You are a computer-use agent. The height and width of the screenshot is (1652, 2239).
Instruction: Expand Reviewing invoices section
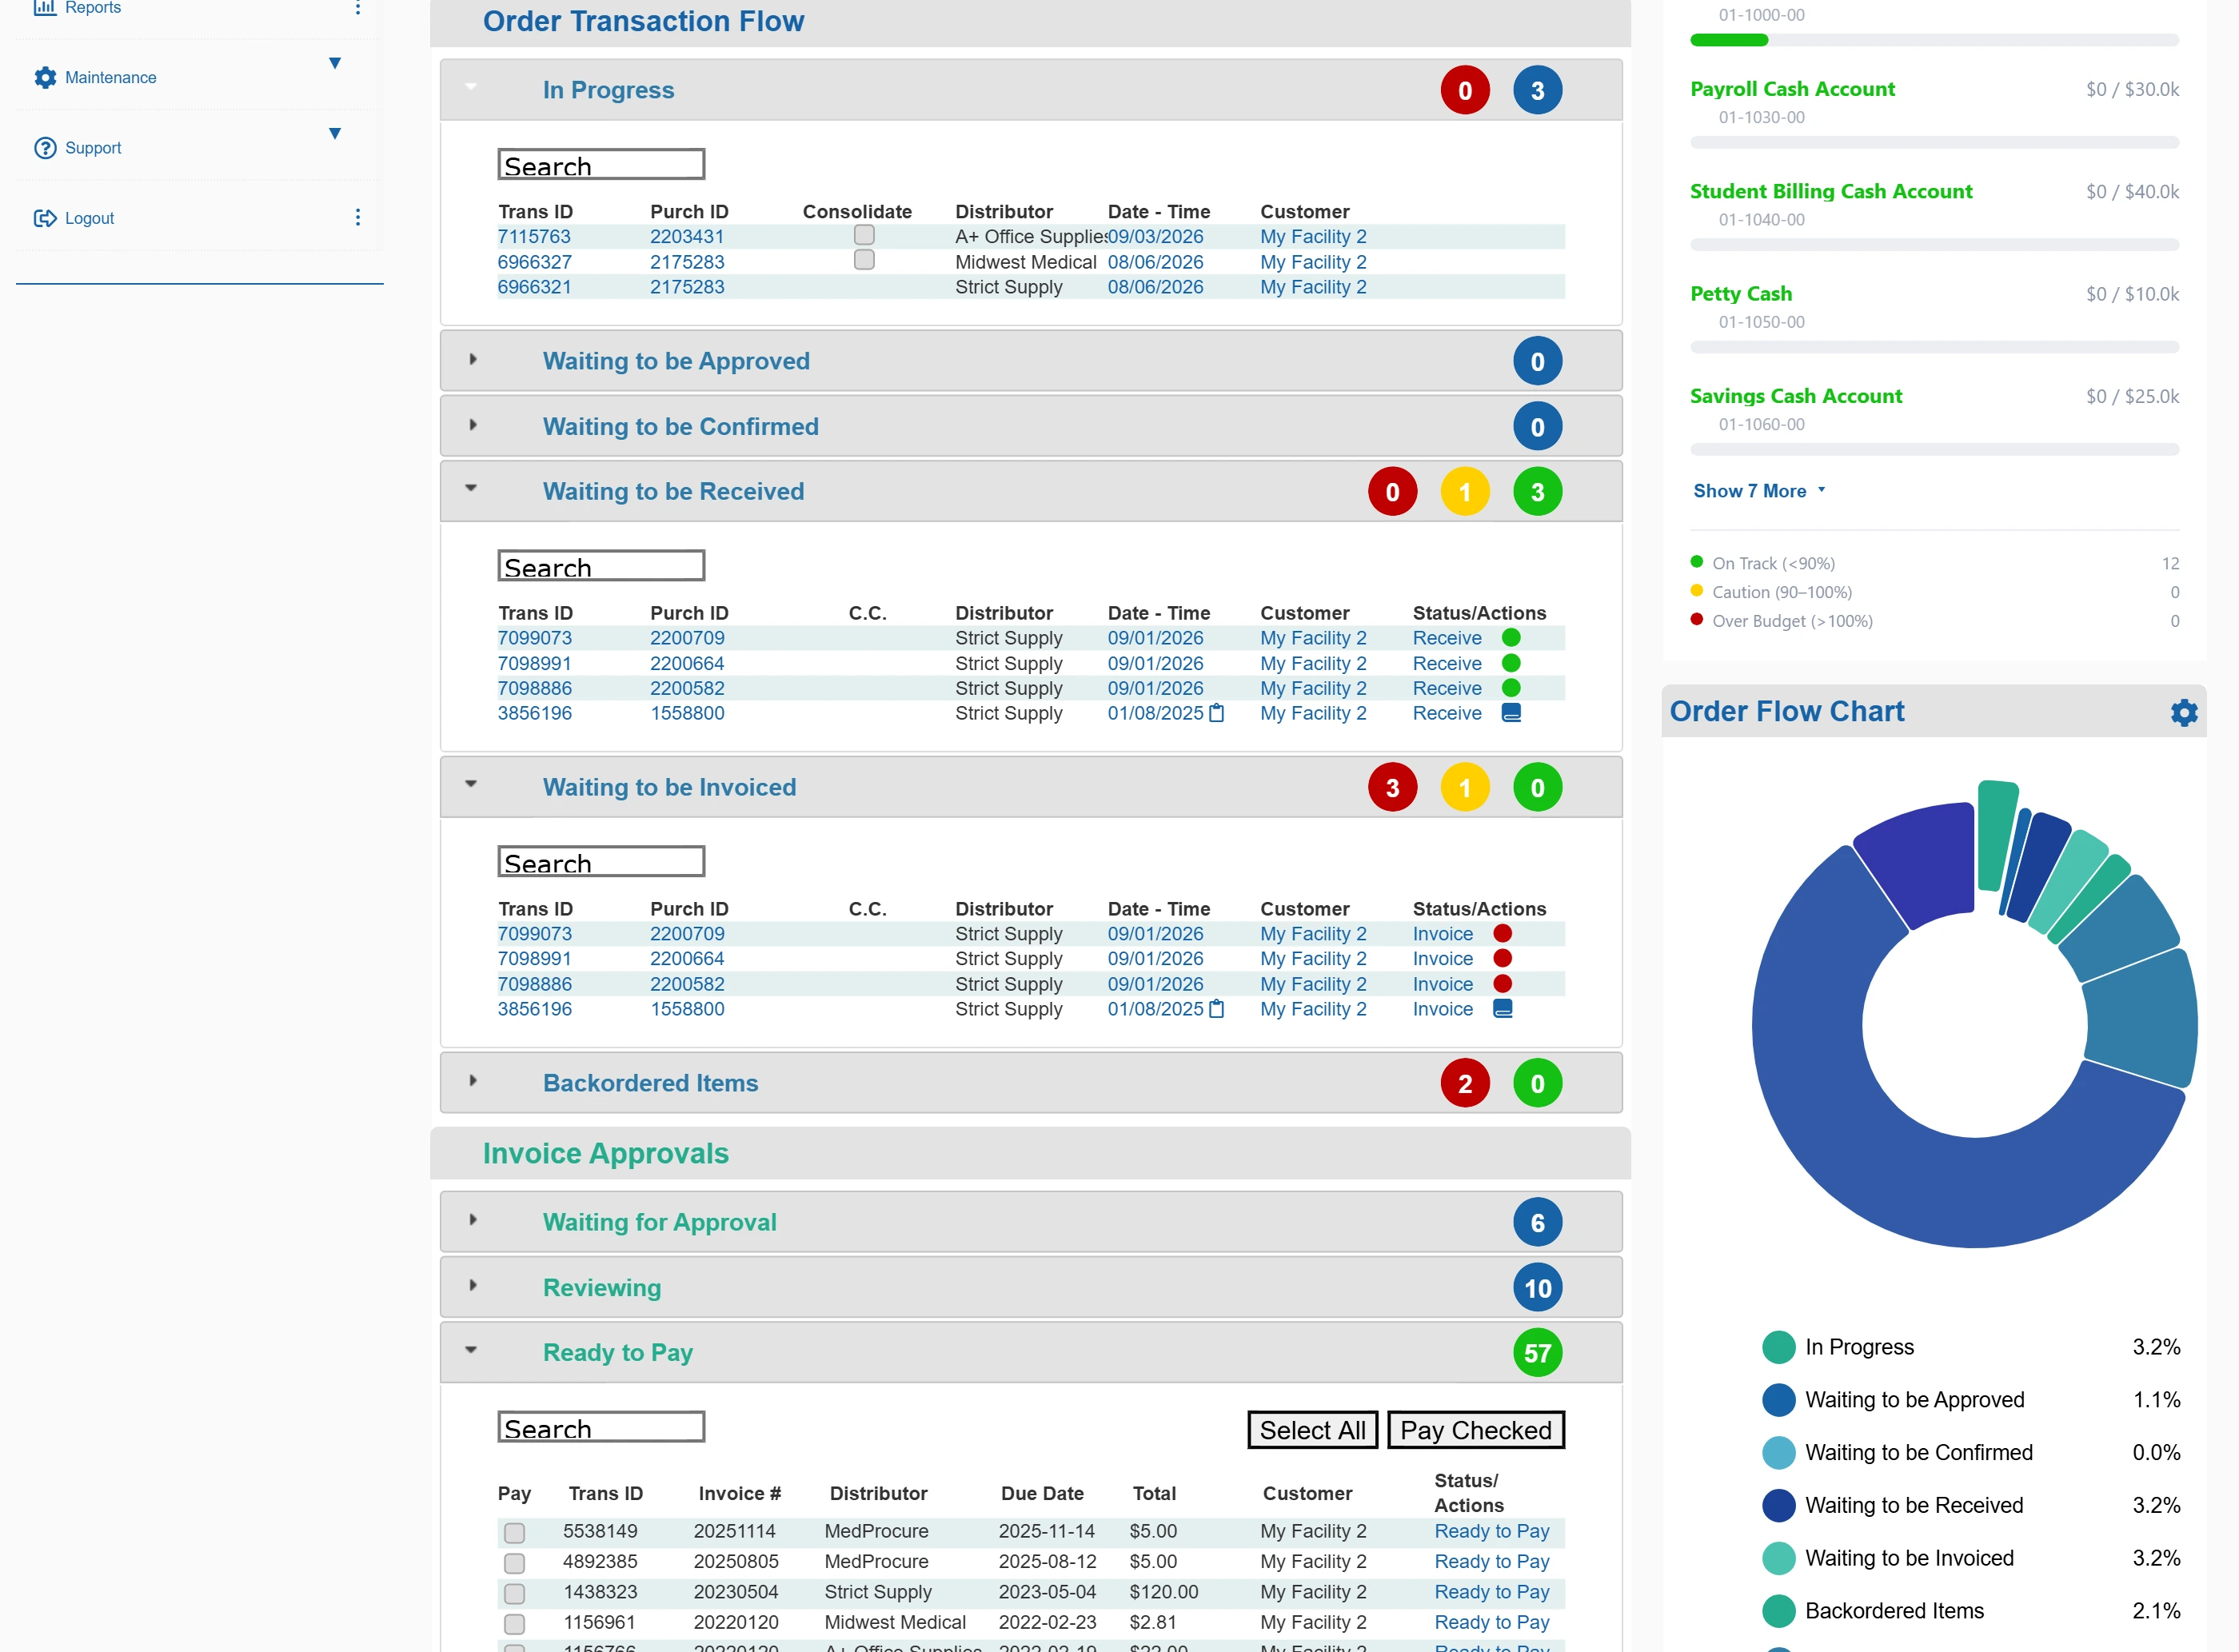click(473, 1286)
